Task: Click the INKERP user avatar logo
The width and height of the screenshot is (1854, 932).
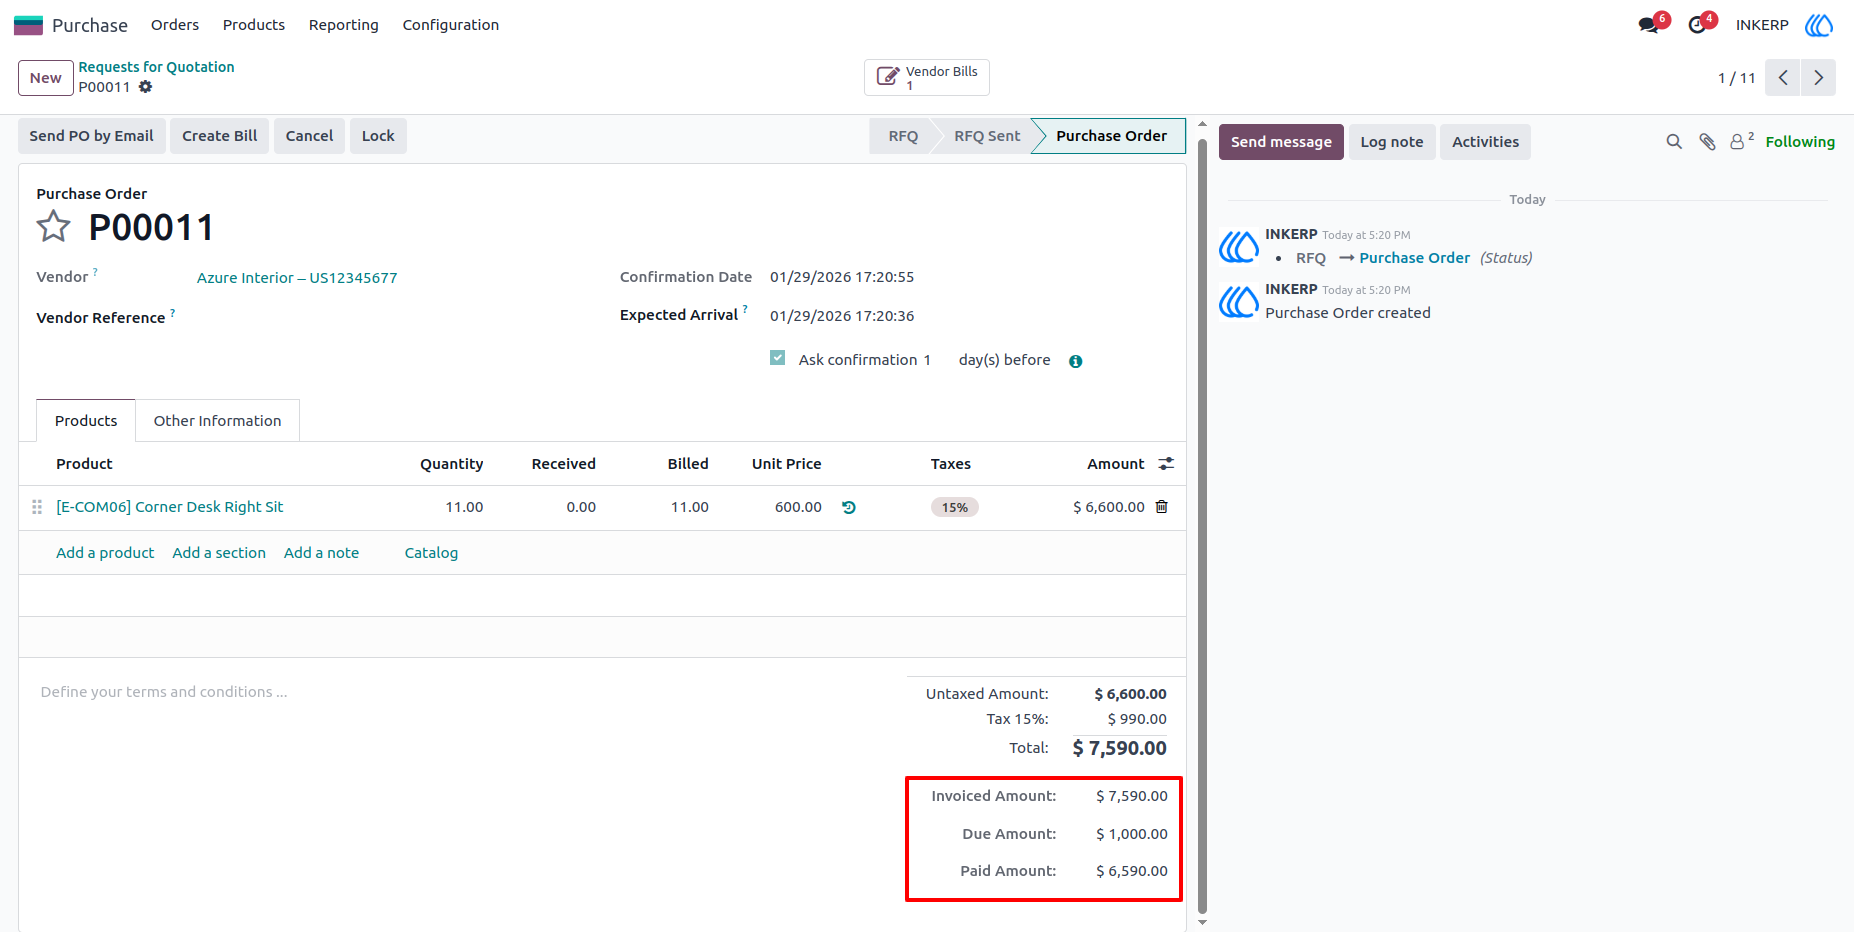Action: 1819,25
